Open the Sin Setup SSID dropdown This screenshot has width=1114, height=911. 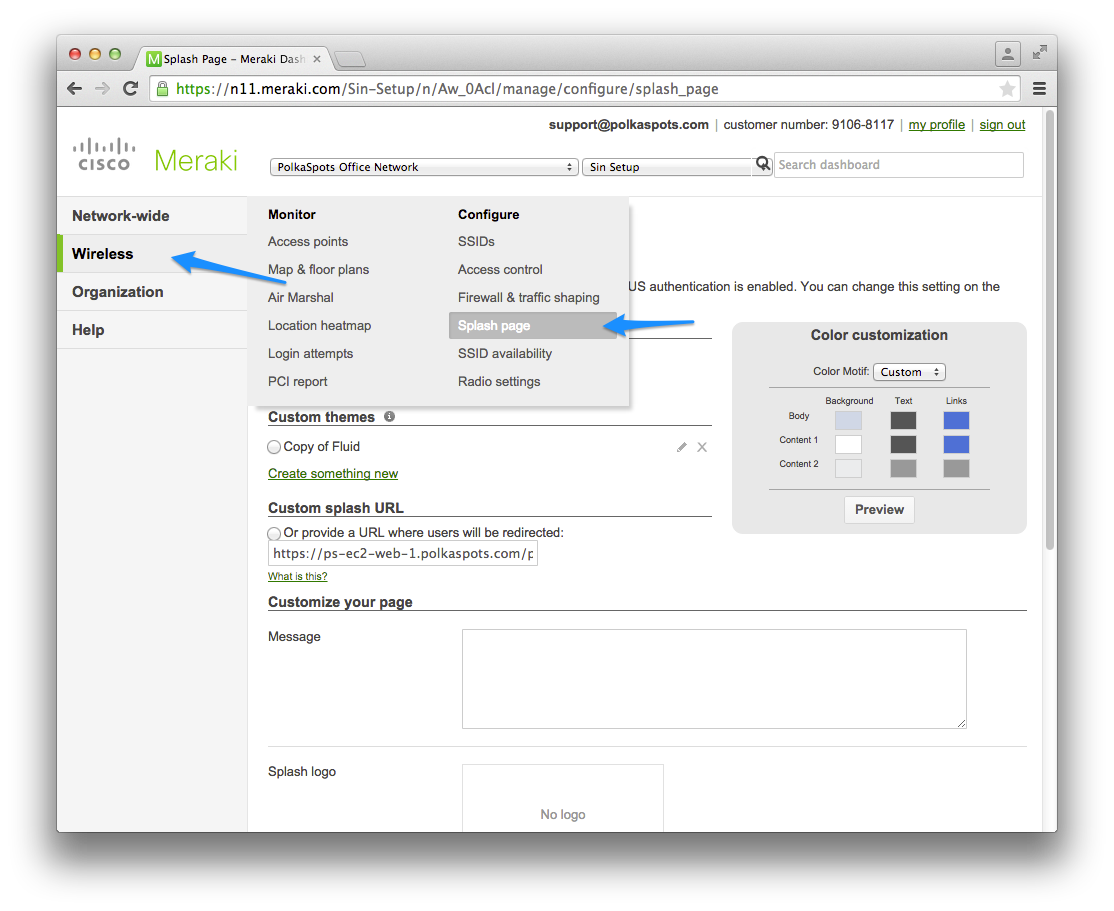coord(667,167)
